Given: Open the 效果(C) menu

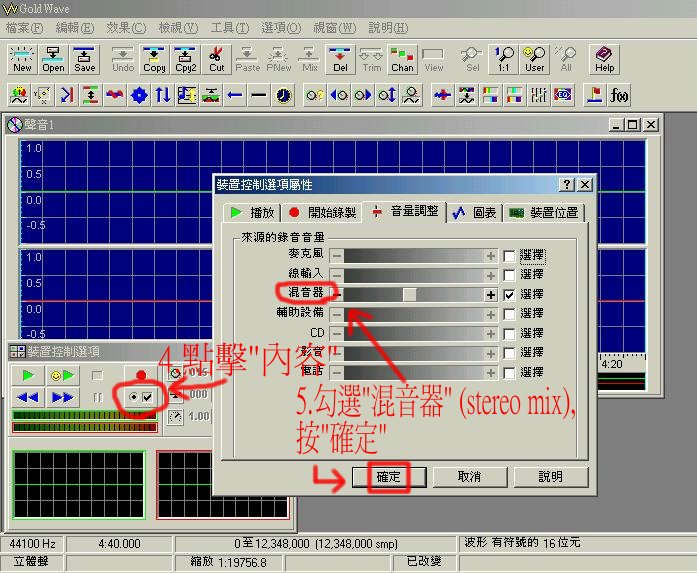Looking at the screenshot, I should pyautogui.click(x=125, y=27).
